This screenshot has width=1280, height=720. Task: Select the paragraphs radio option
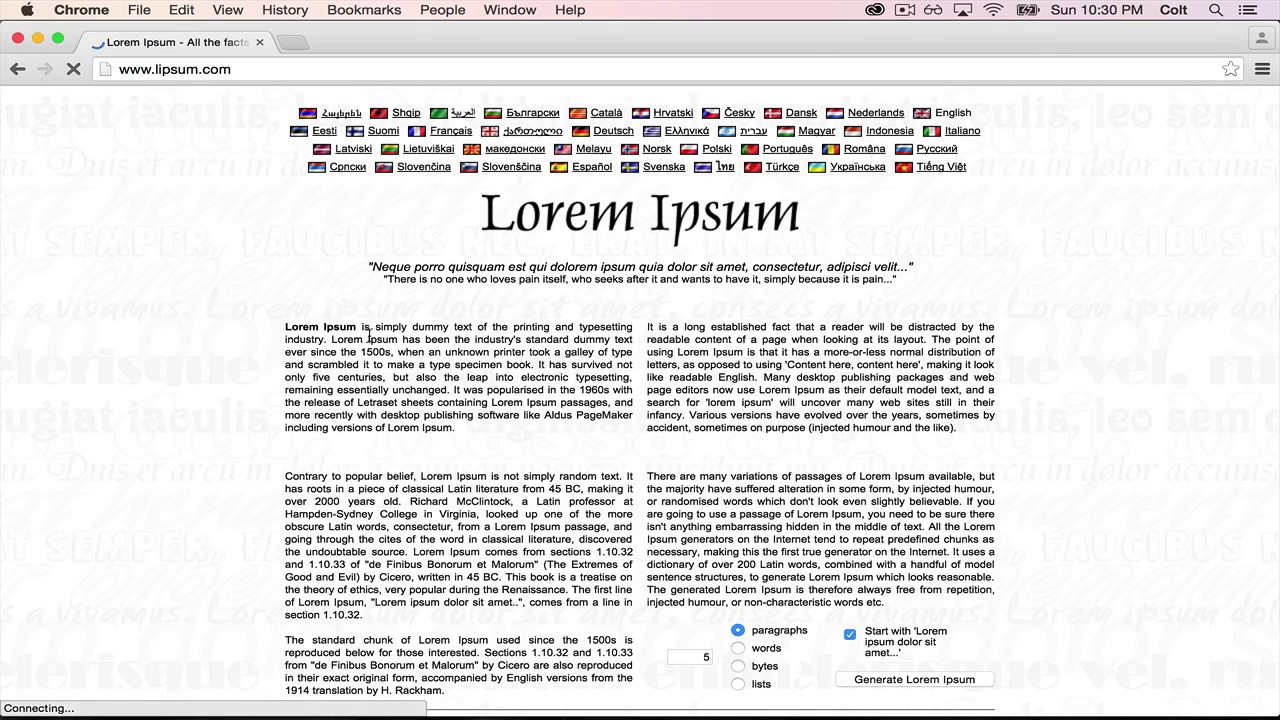(x=738, y=630)
